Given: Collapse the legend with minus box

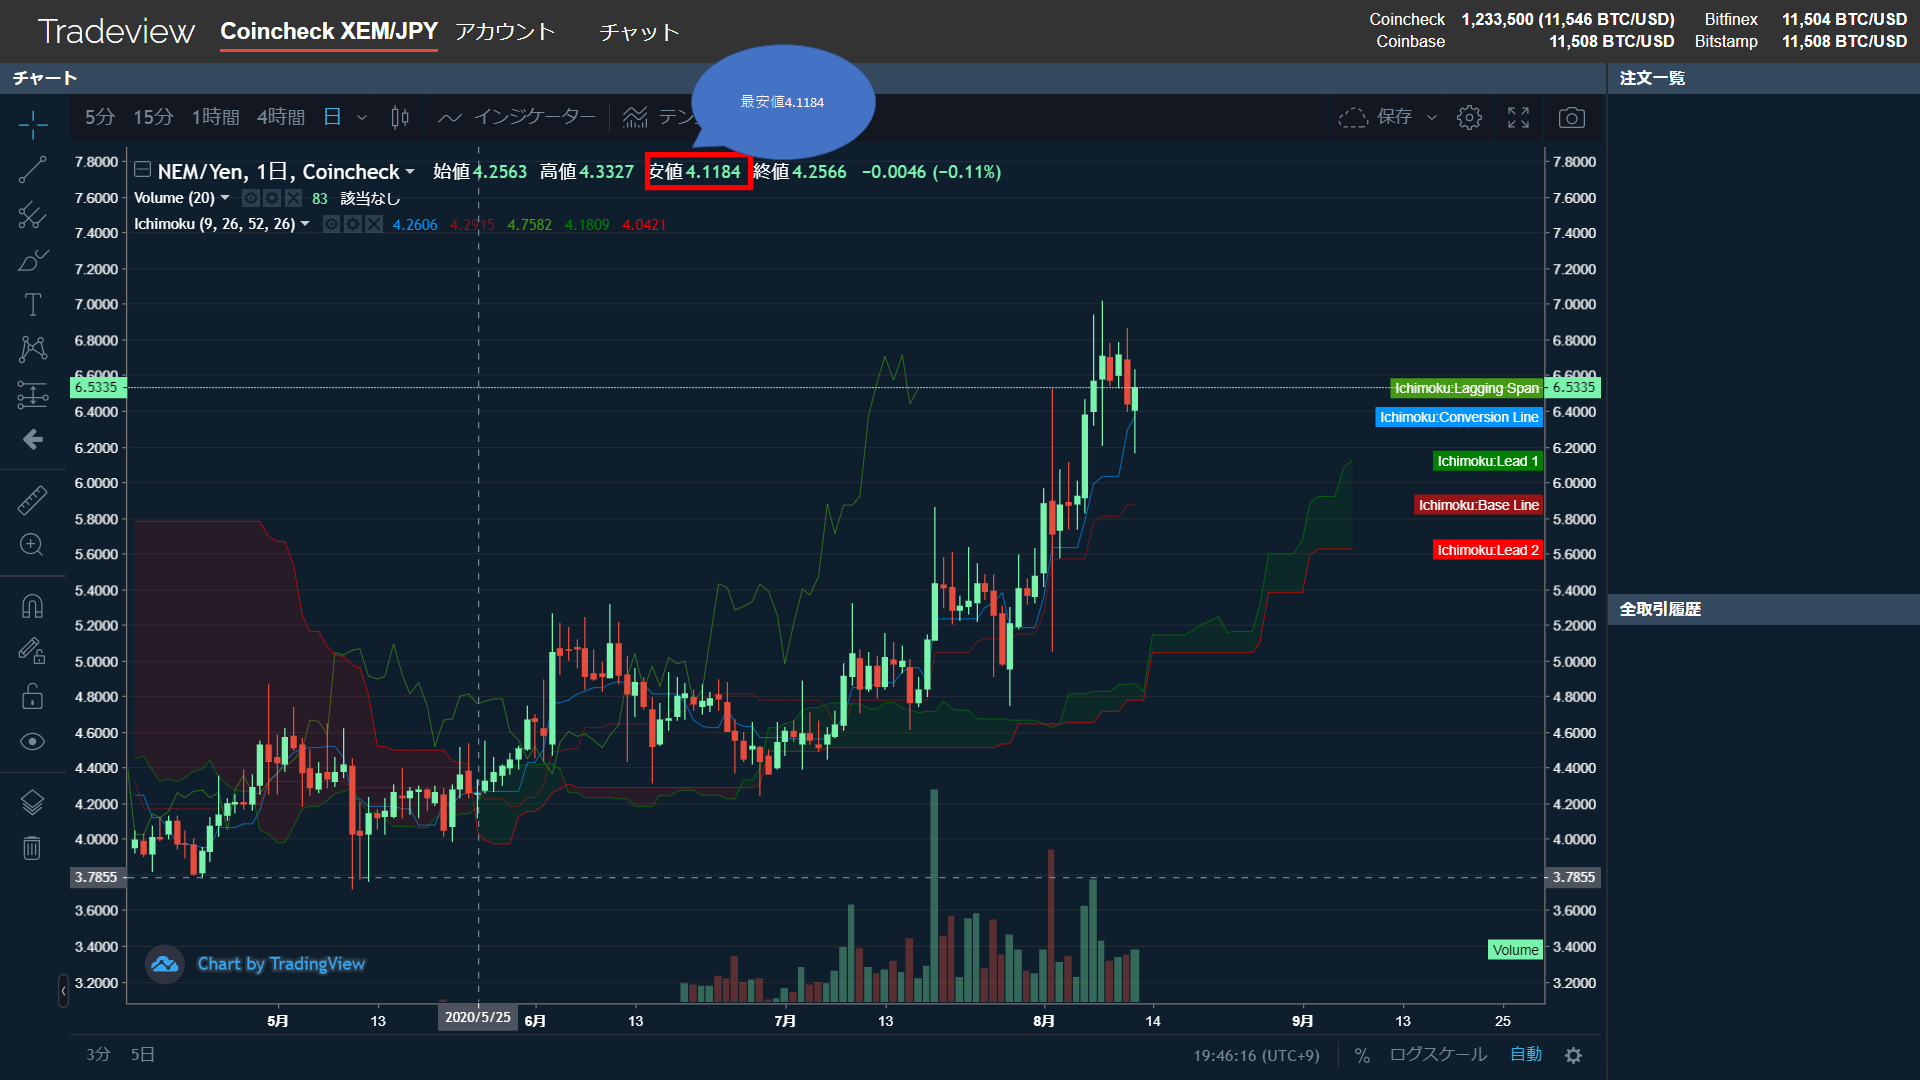Looking at the screenshot, I should click(x=143, y=170).
